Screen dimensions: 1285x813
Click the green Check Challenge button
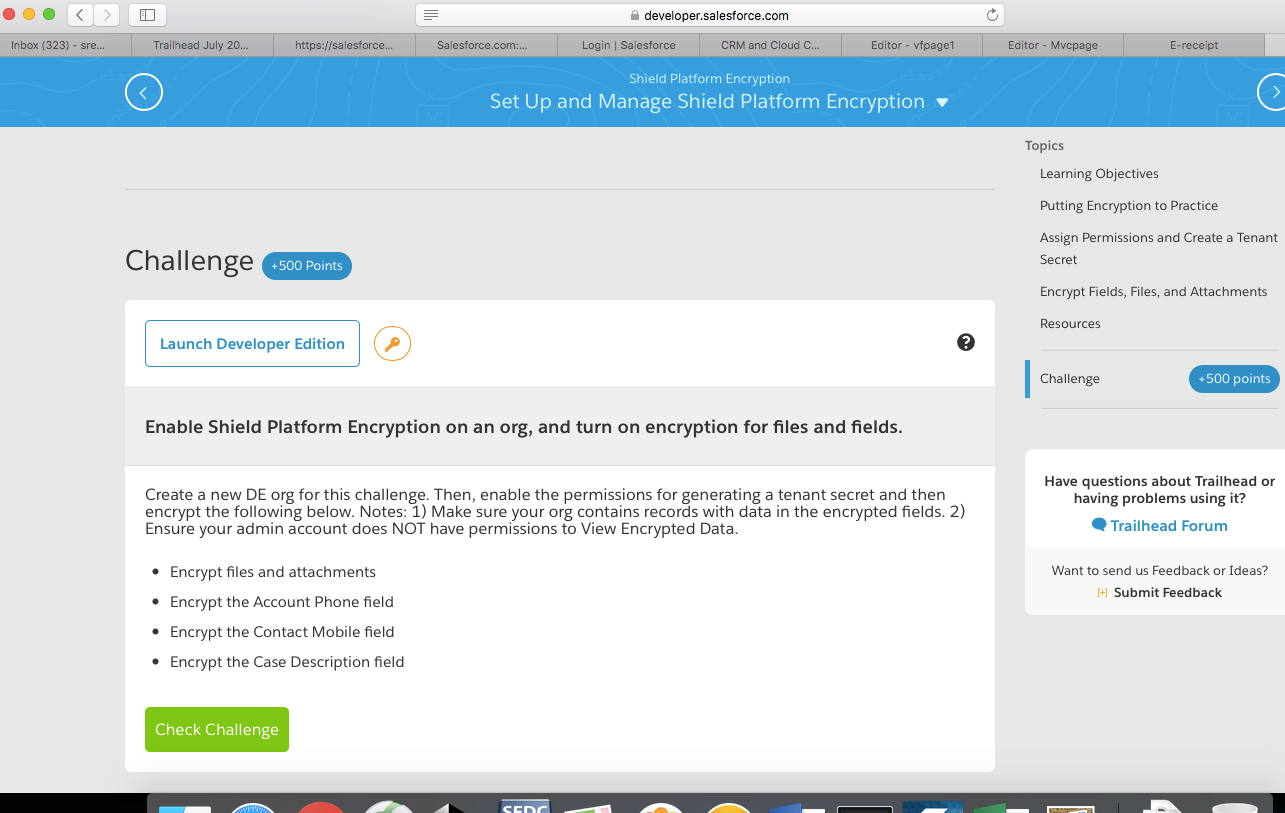[x=217, y=729]
